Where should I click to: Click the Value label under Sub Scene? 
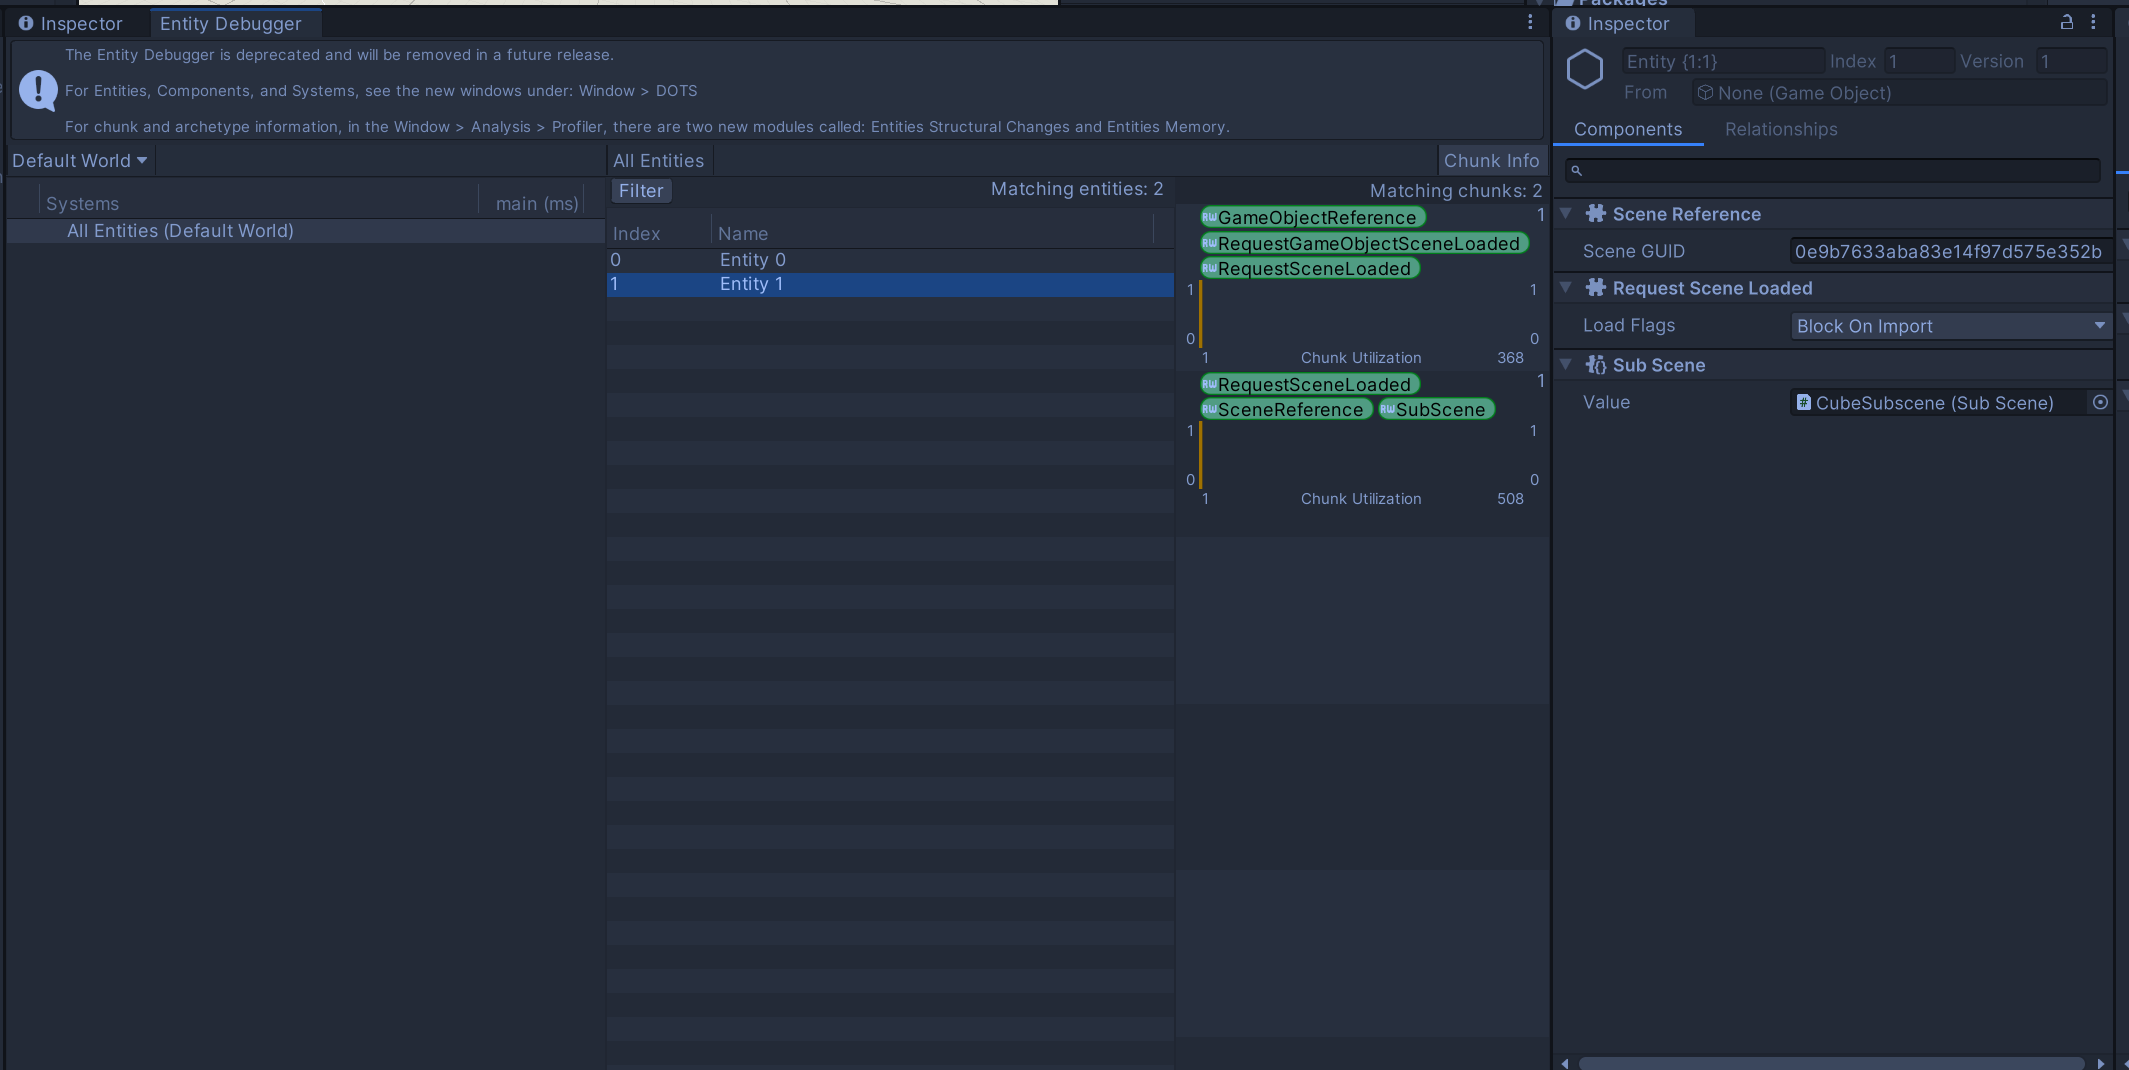pyautogui.click(x=1606, y=402)
